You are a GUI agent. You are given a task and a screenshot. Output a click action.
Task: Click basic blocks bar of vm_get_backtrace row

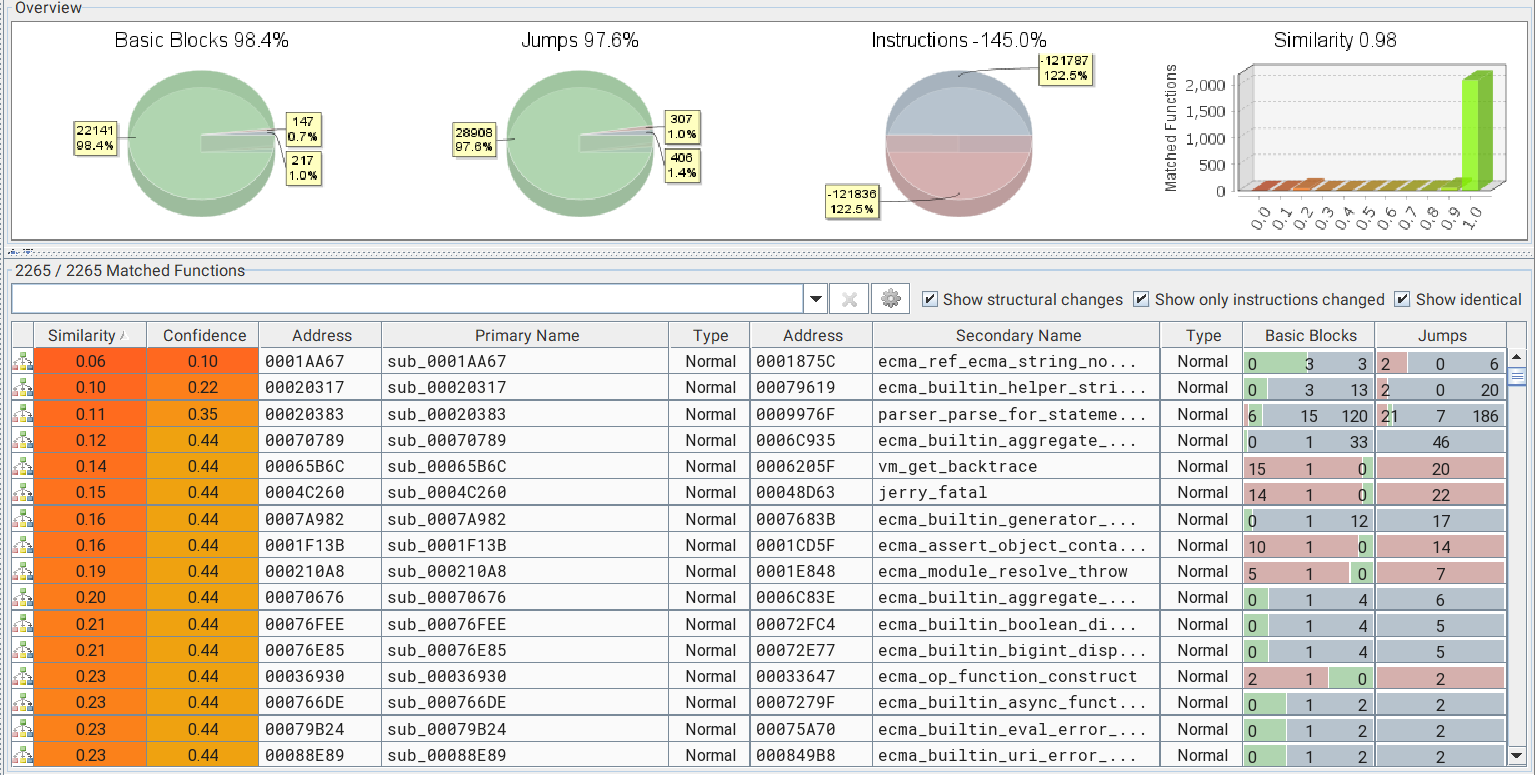coord(1309,467)
